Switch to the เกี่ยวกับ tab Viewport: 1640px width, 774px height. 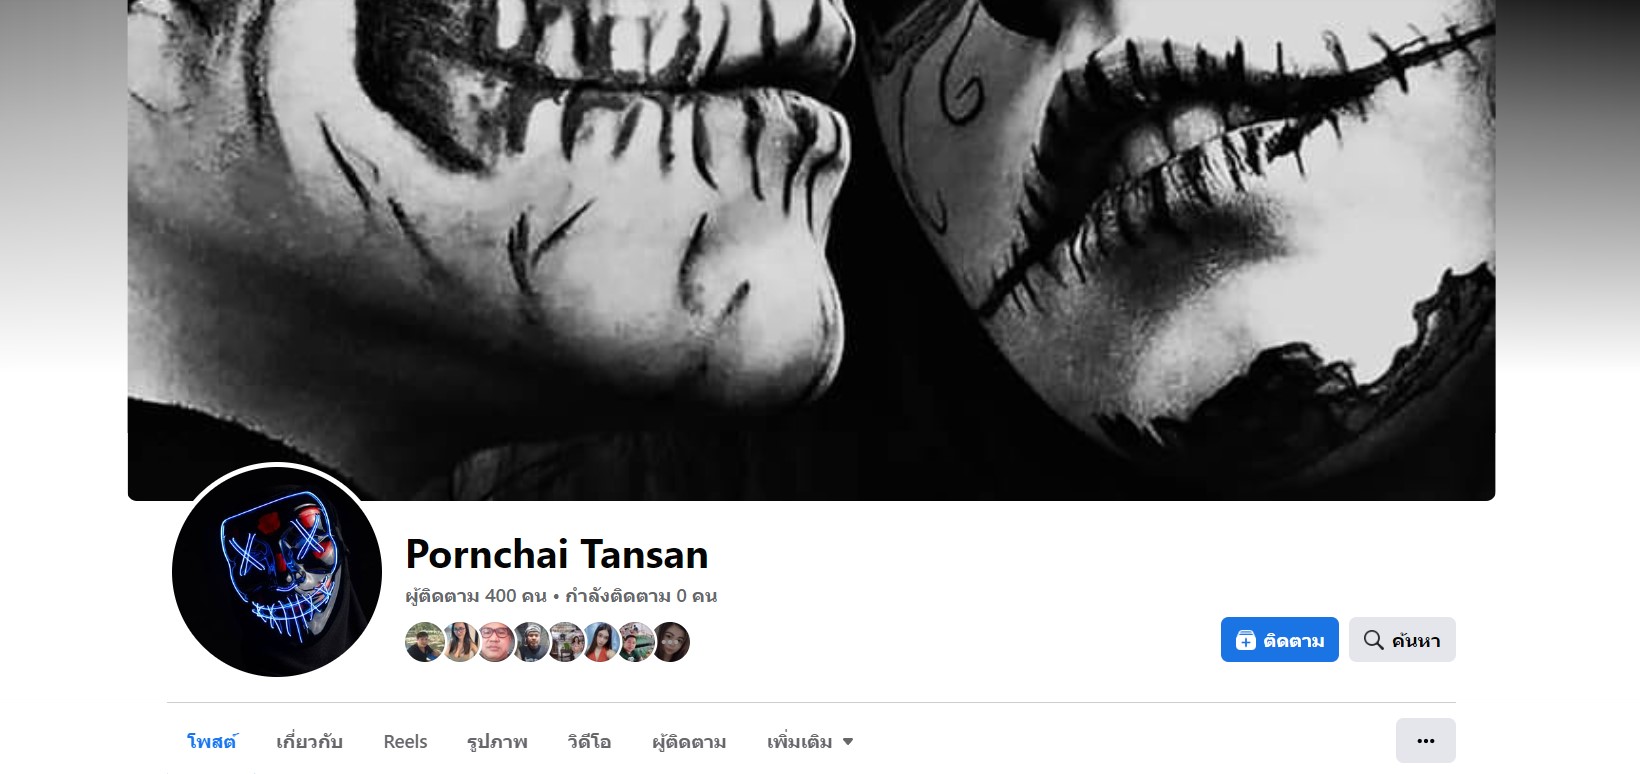tap(309, 742)
